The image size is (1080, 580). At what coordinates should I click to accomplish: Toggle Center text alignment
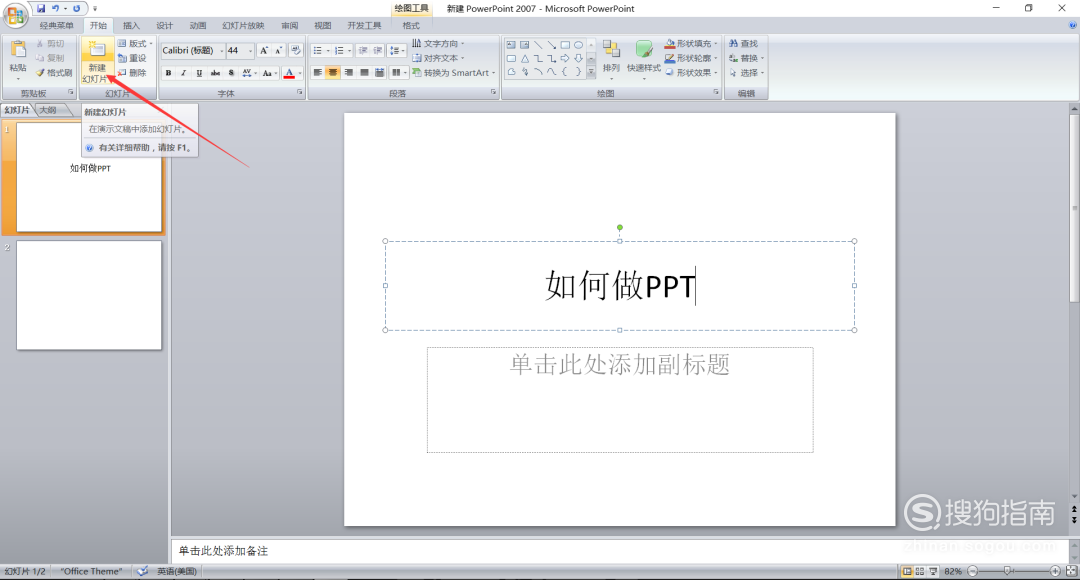tap(333, 72)
